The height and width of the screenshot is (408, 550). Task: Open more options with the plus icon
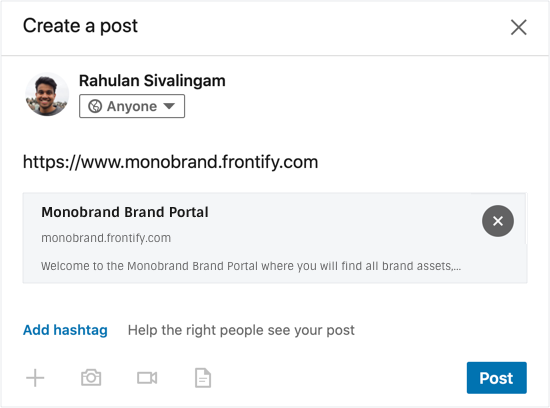pyautogui.click(x=35, y=378)
